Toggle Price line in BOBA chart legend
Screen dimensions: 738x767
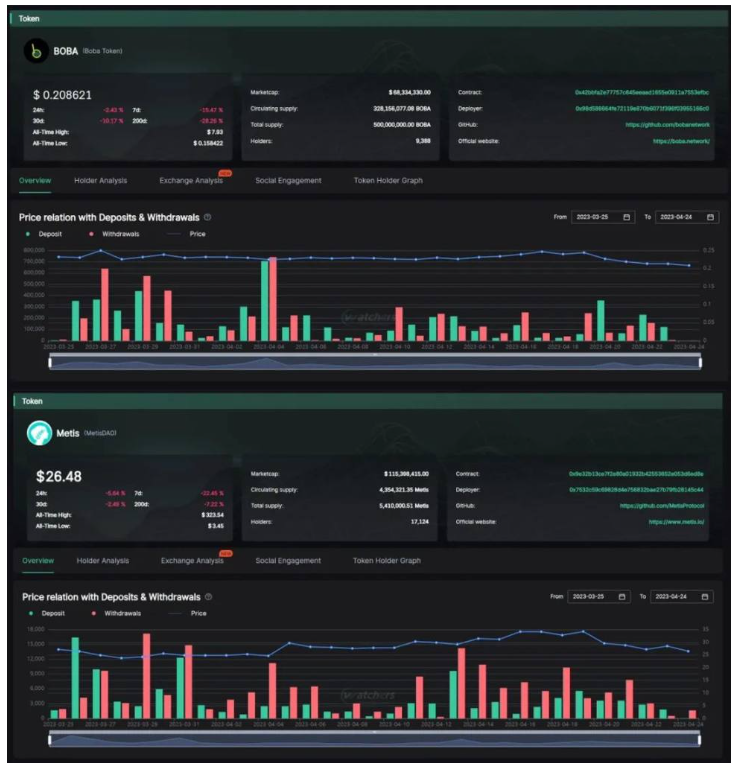pyautogui.click(x=186, y=234)
